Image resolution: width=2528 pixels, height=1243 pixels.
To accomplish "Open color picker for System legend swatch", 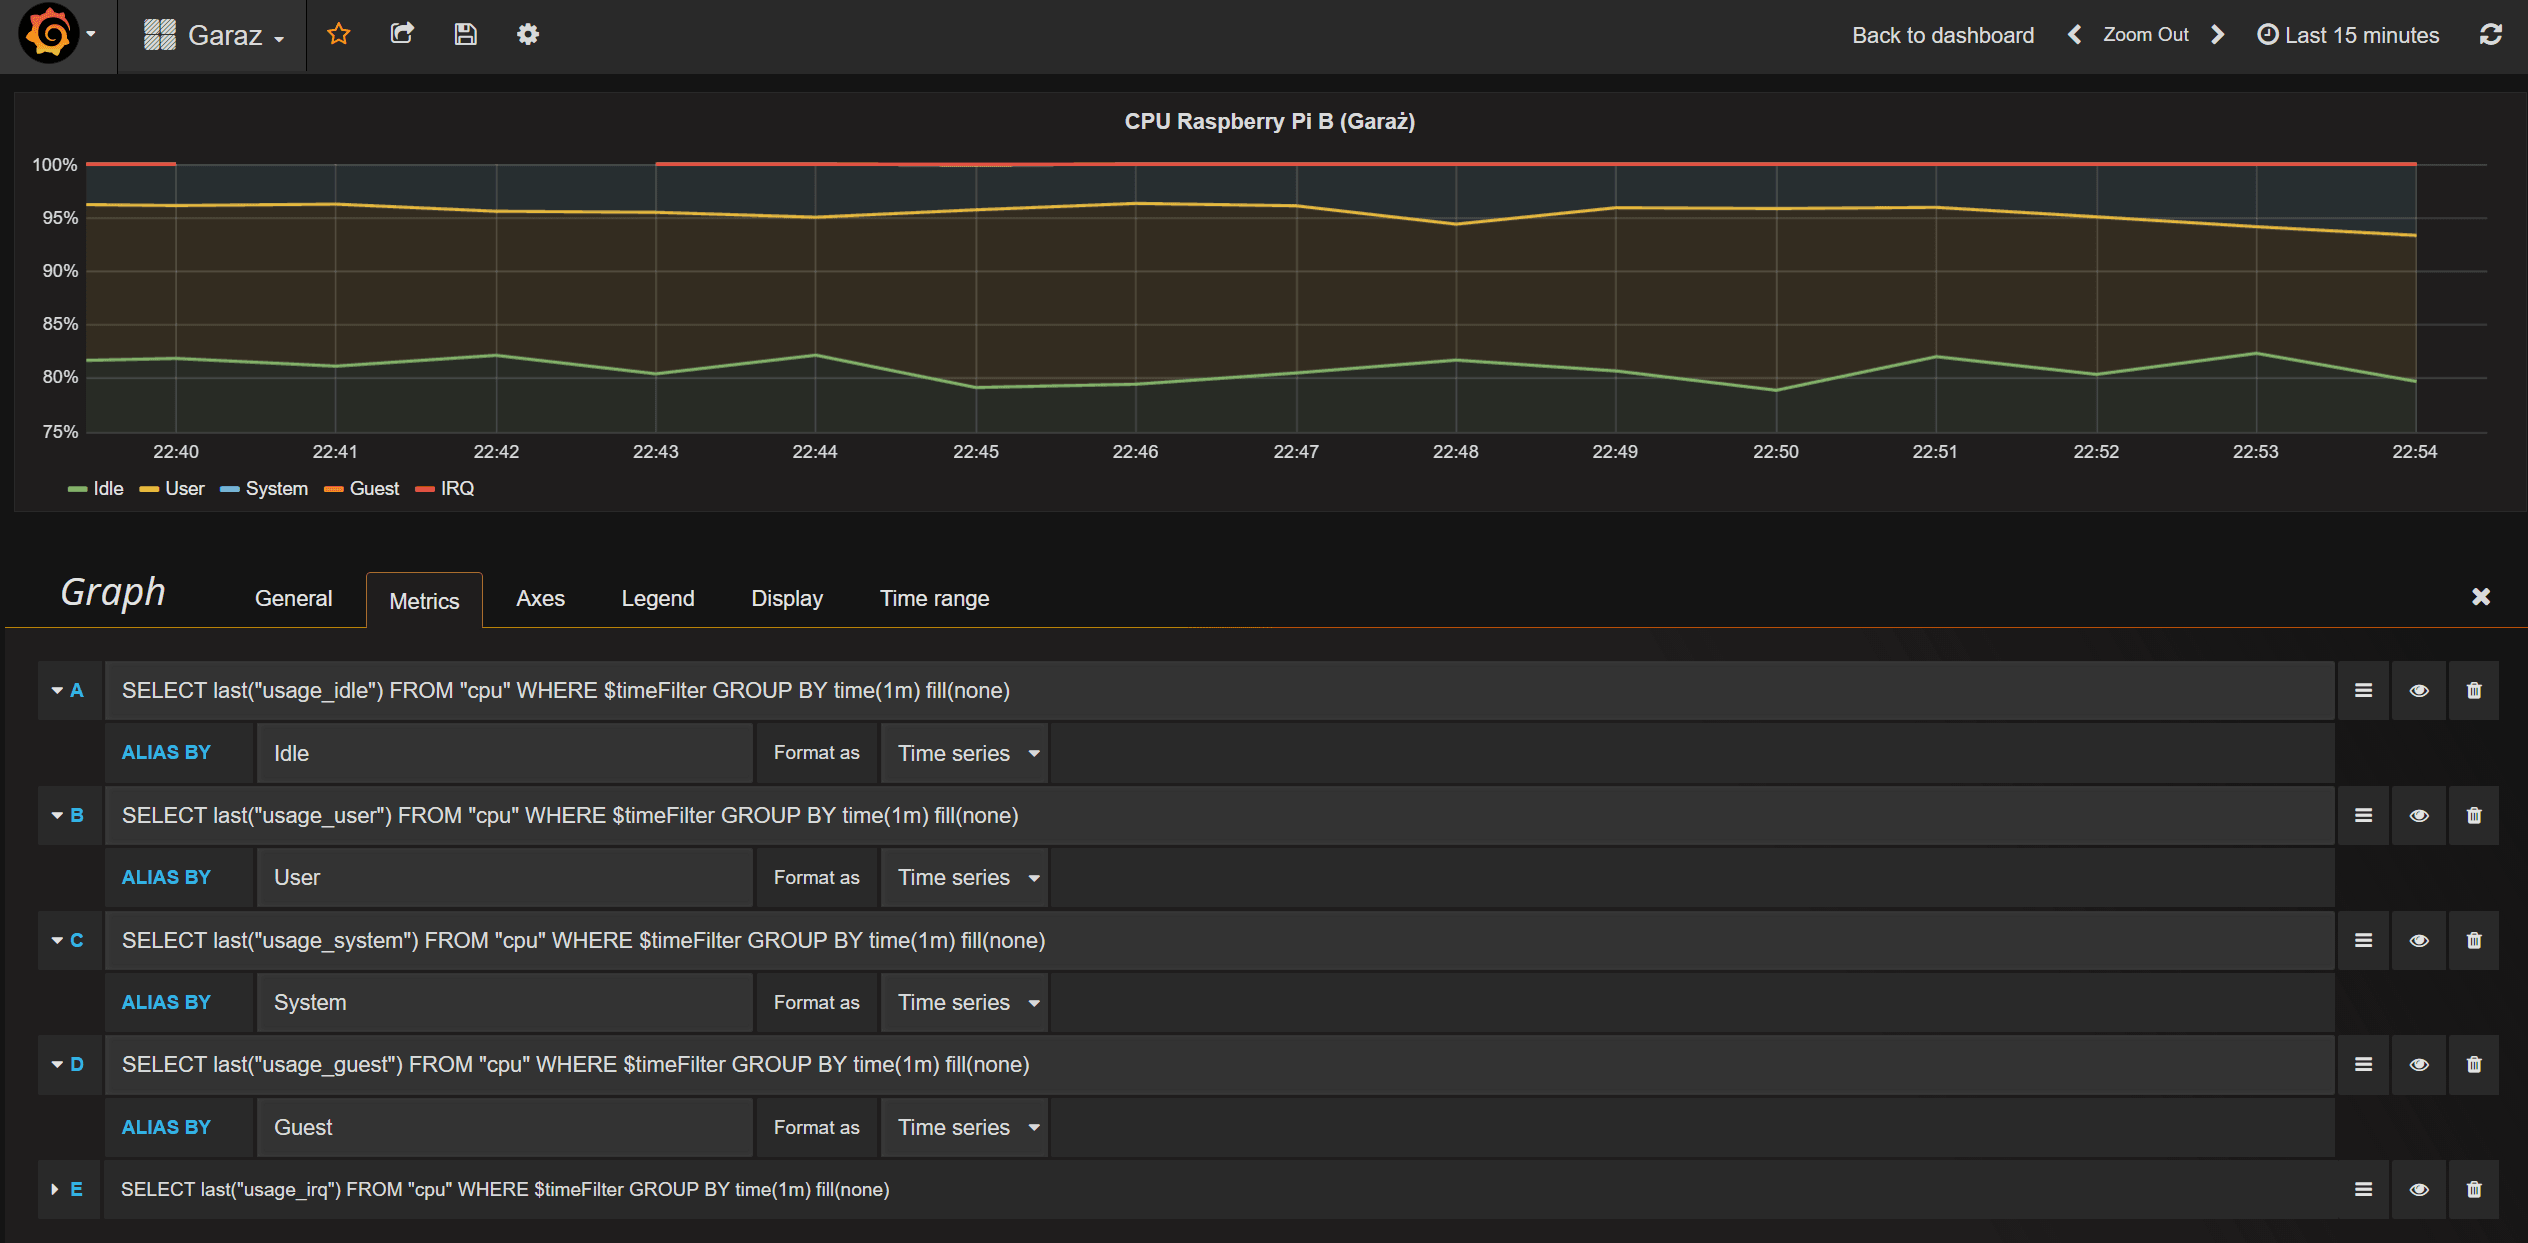I will pos(229,489).
